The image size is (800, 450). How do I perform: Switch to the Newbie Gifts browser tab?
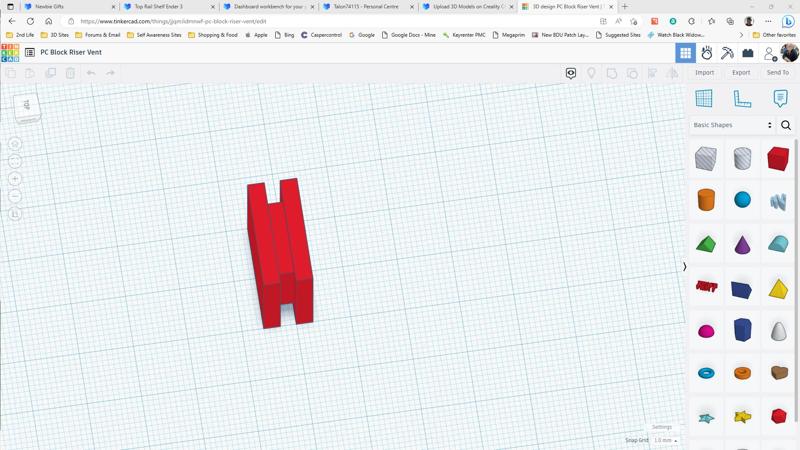coord(67,7)
